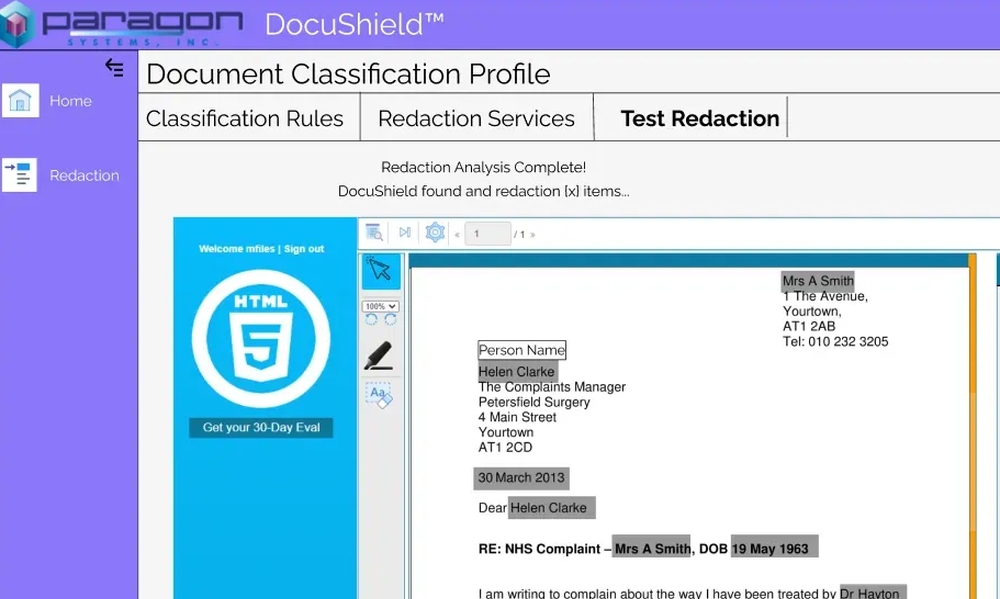Click the skip-to-end icon in viewer toolbar
This screenshot has height=599, width=1000.
click(x=404, y=232)
